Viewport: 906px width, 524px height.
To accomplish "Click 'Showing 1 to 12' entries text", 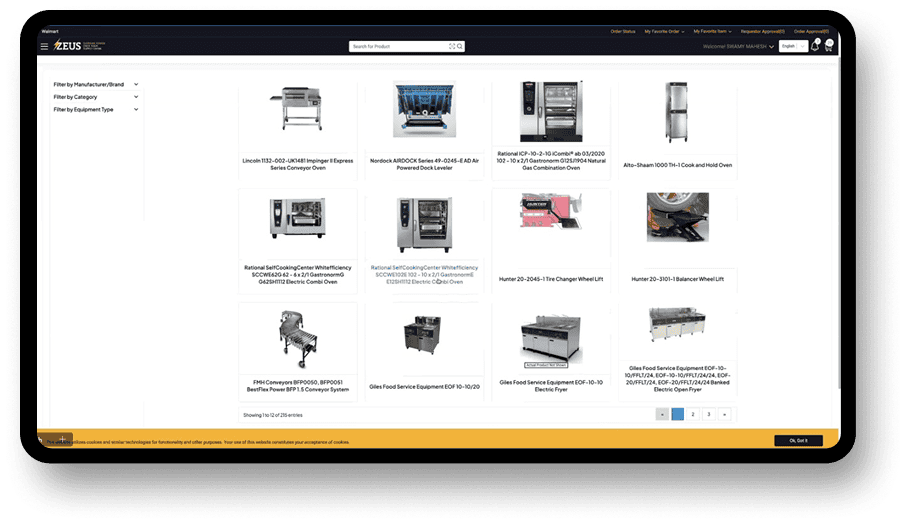I will [273, 415].
